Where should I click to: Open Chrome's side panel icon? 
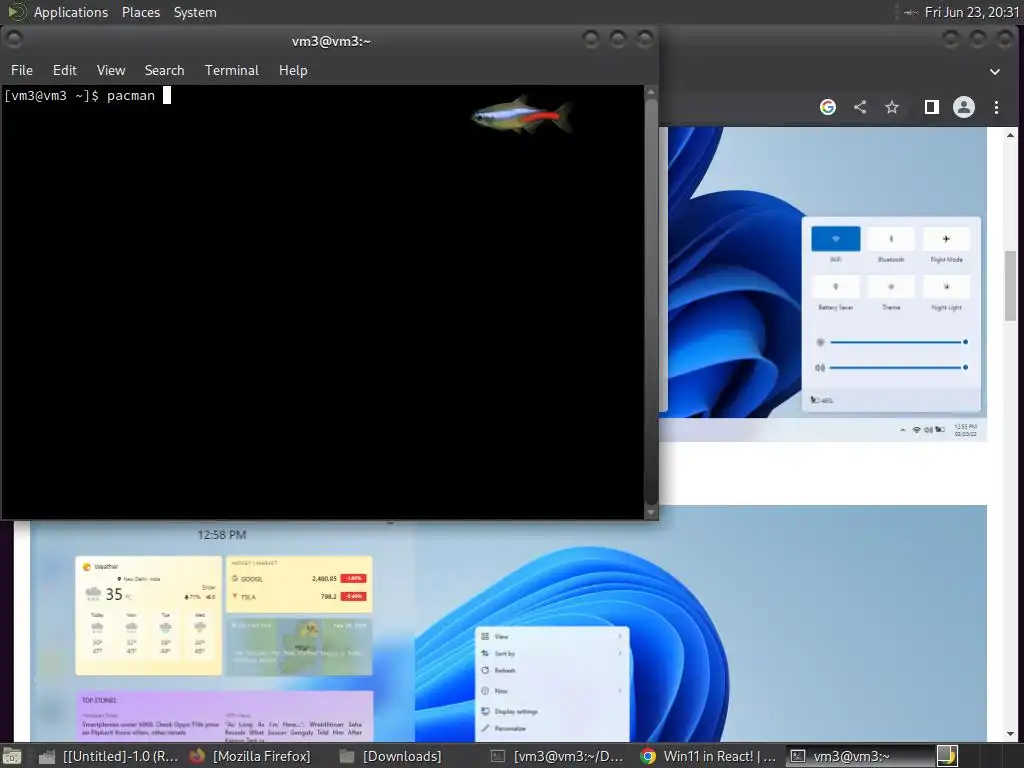pos(932,107)
